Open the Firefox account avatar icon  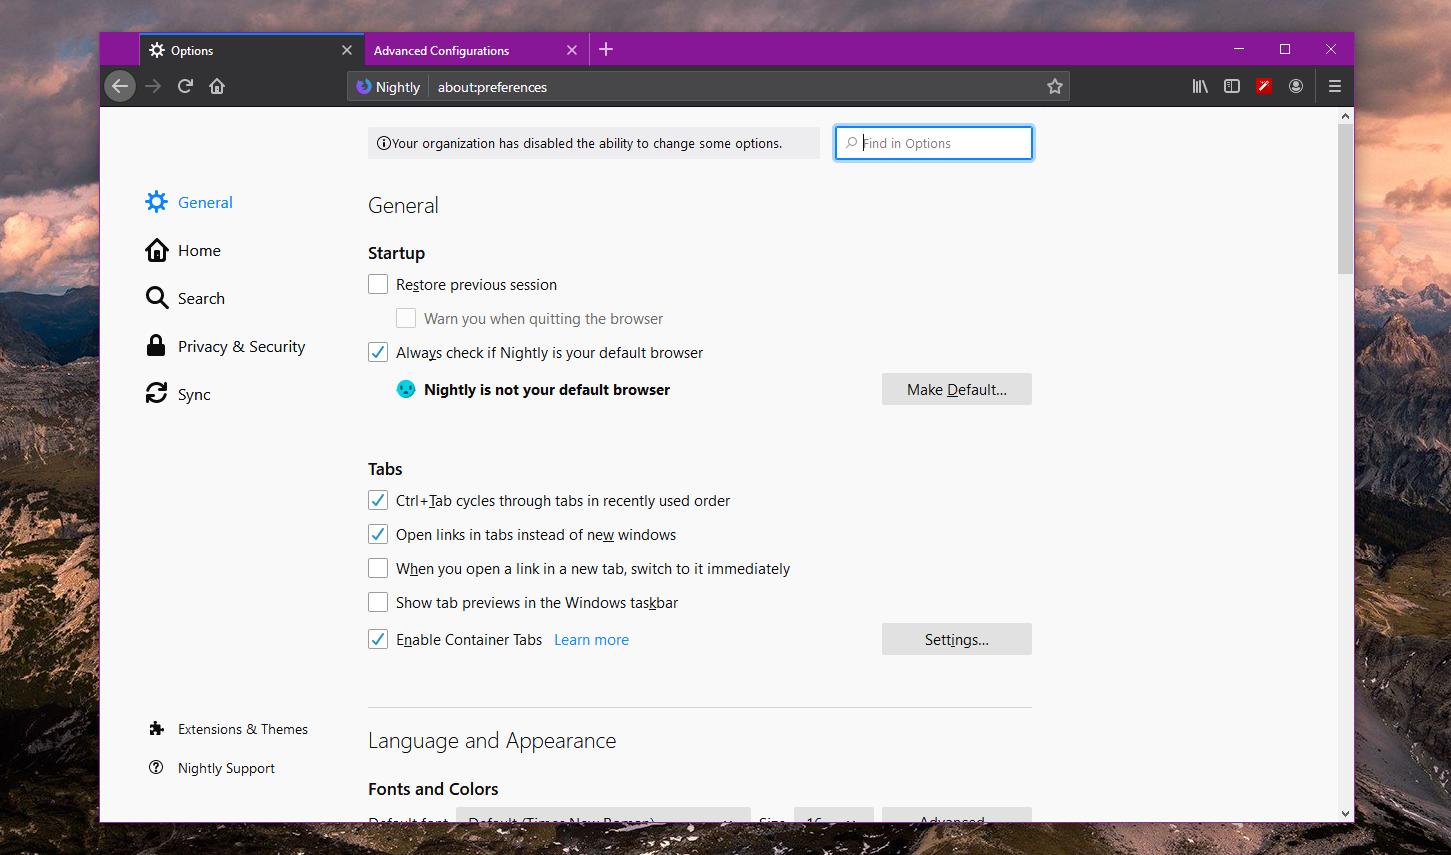(x=1296, y=87)
